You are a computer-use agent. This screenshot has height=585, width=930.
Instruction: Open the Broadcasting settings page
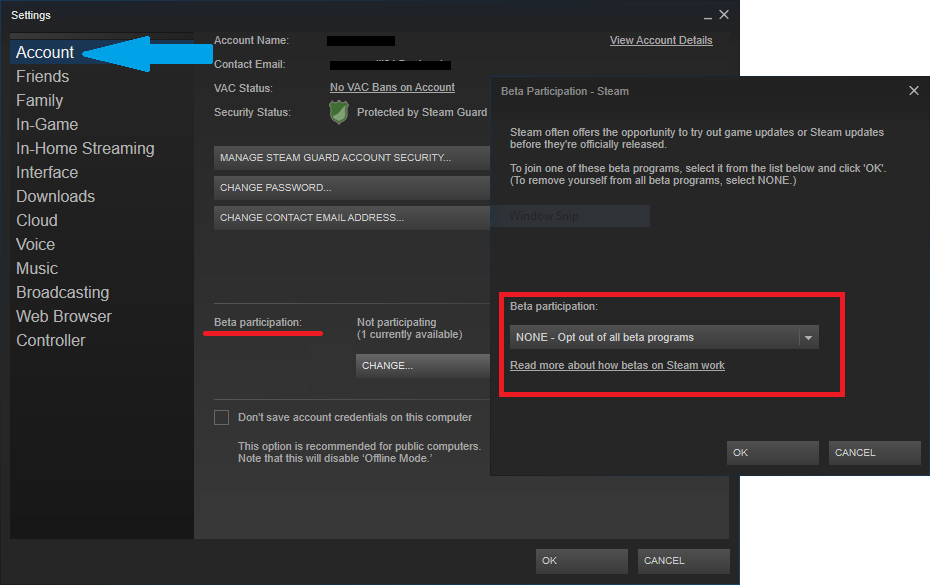pos(62,292)
